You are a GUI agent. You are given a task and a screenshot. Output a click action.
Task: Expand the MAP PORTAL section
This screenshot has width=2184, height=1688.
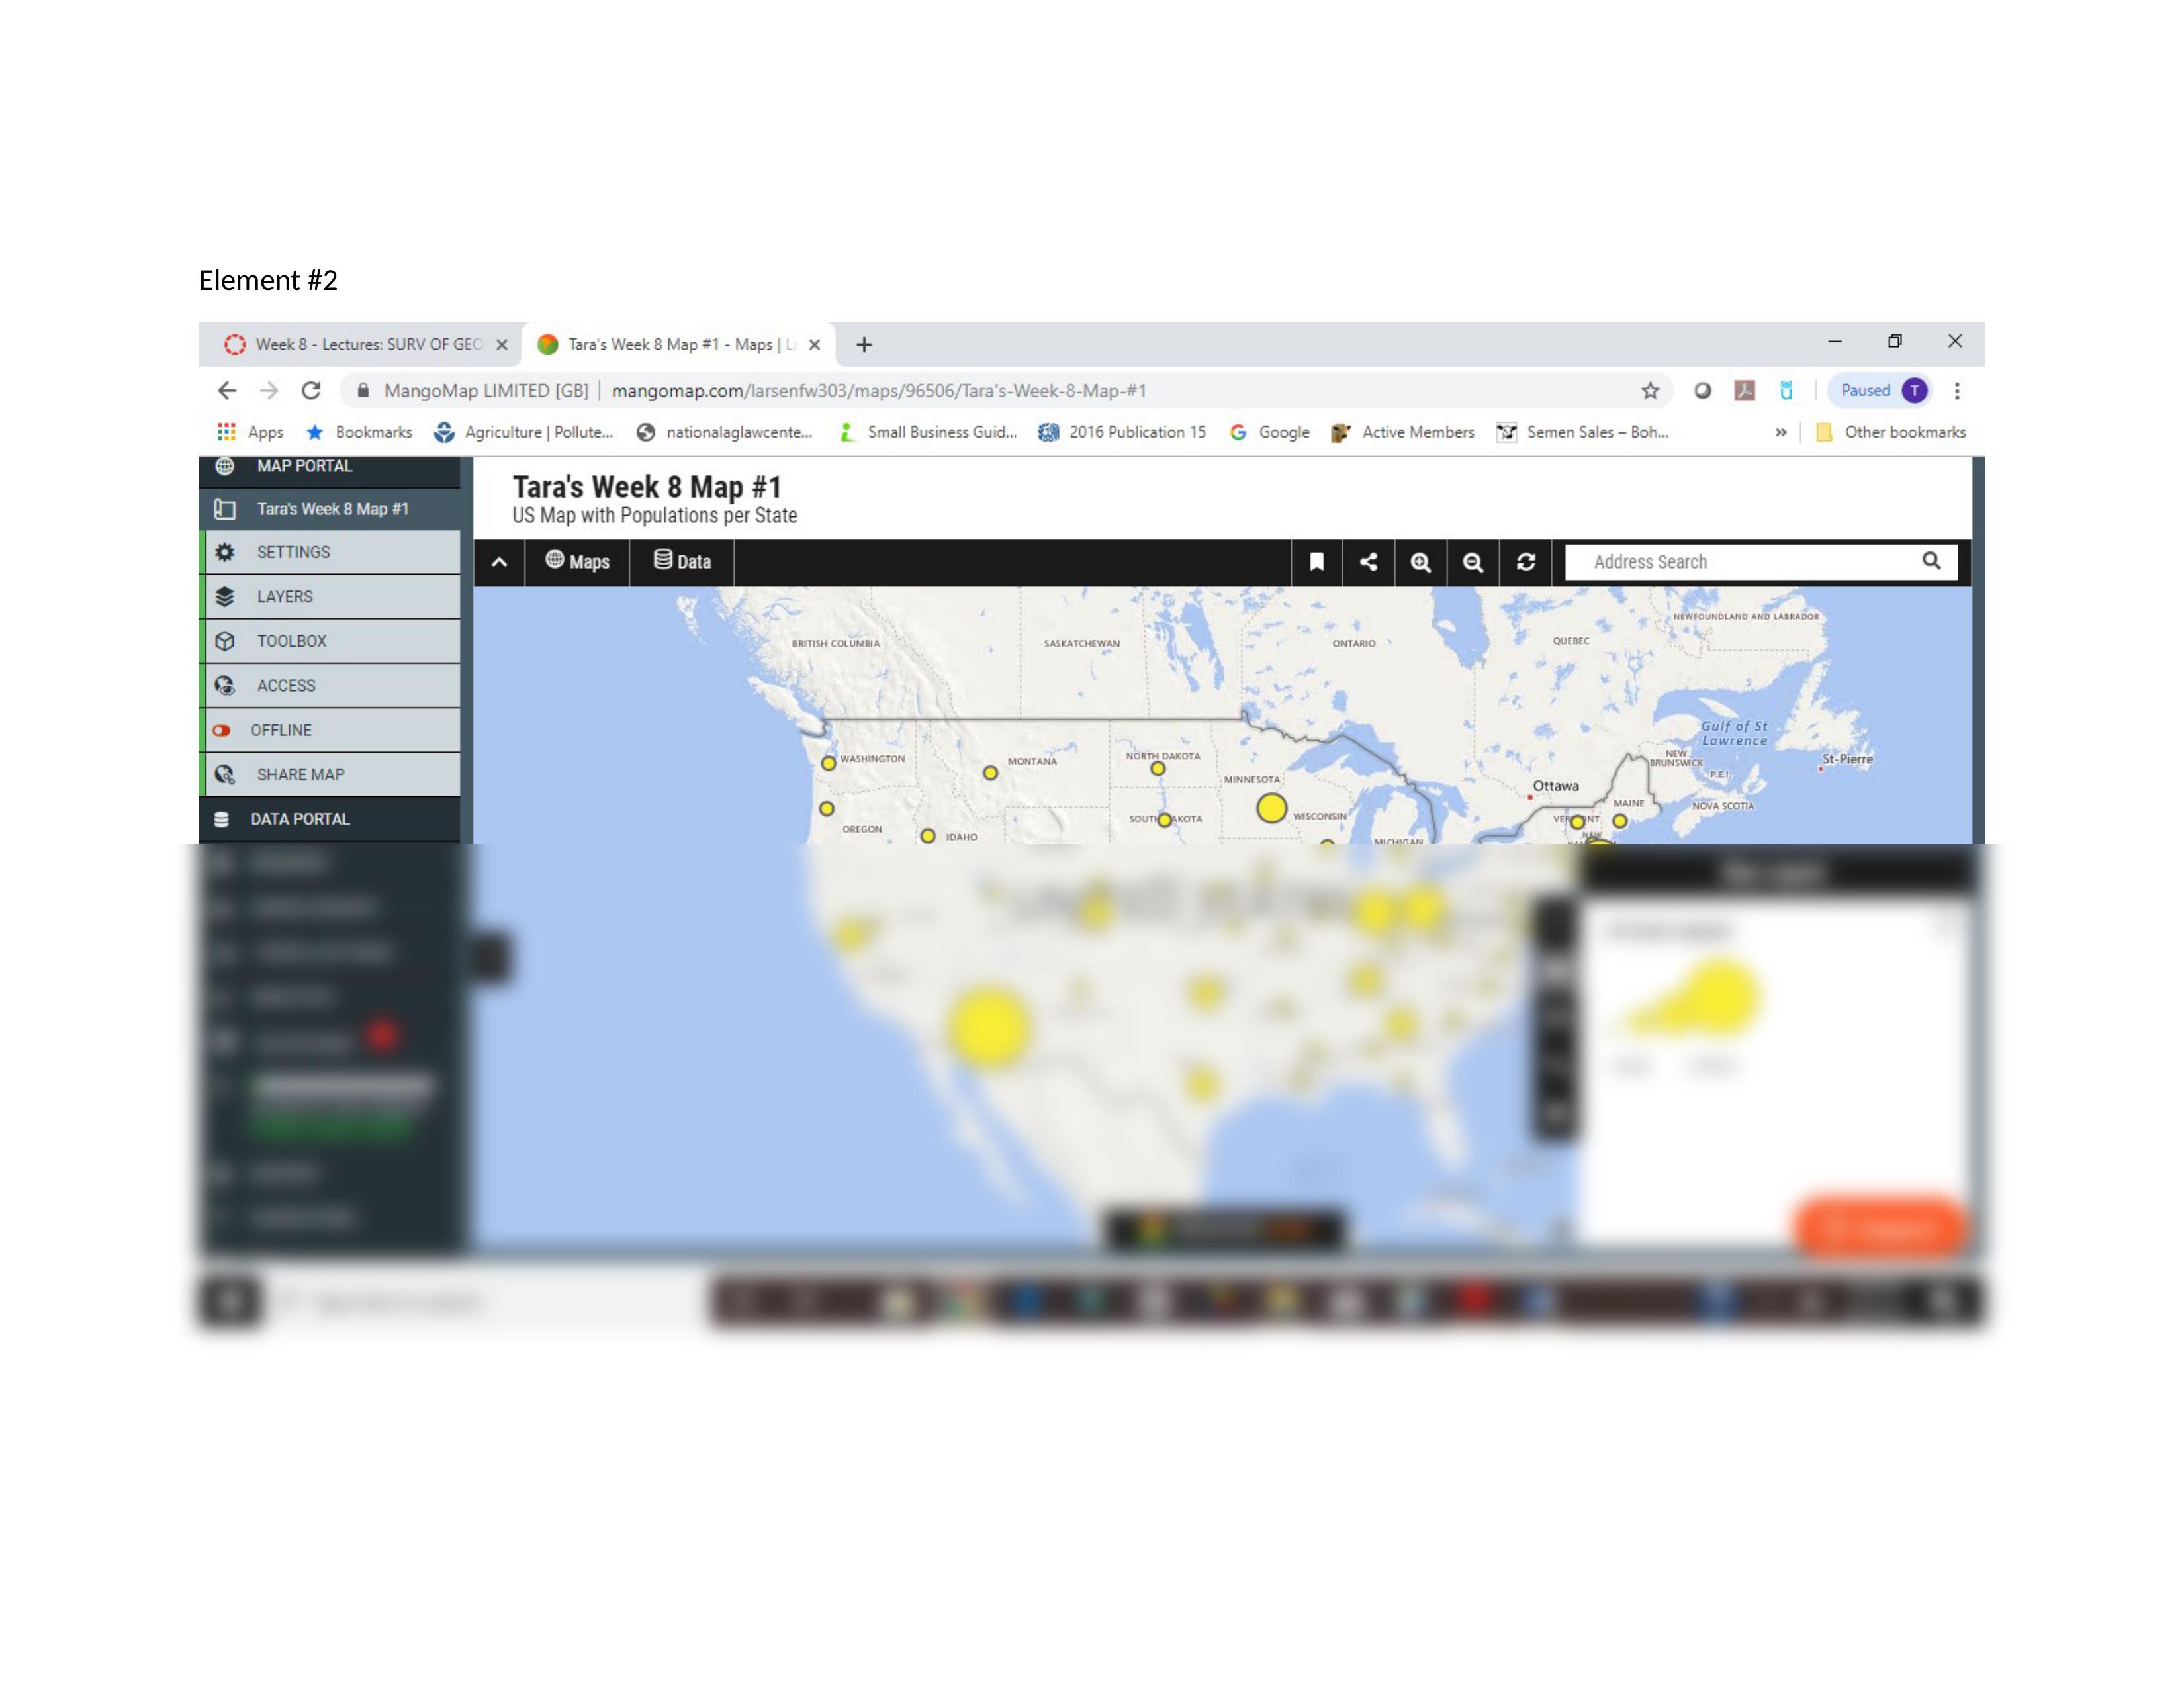coord(305,465)
